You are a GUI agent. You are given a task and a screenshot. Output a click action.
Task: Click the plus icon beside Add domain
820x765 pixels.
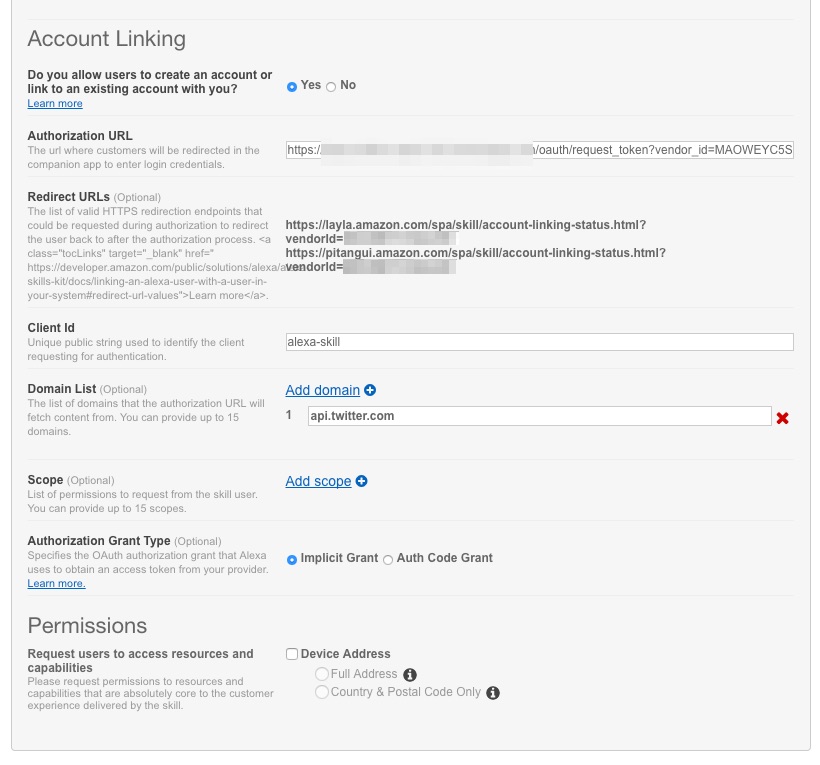pos(370,390)
